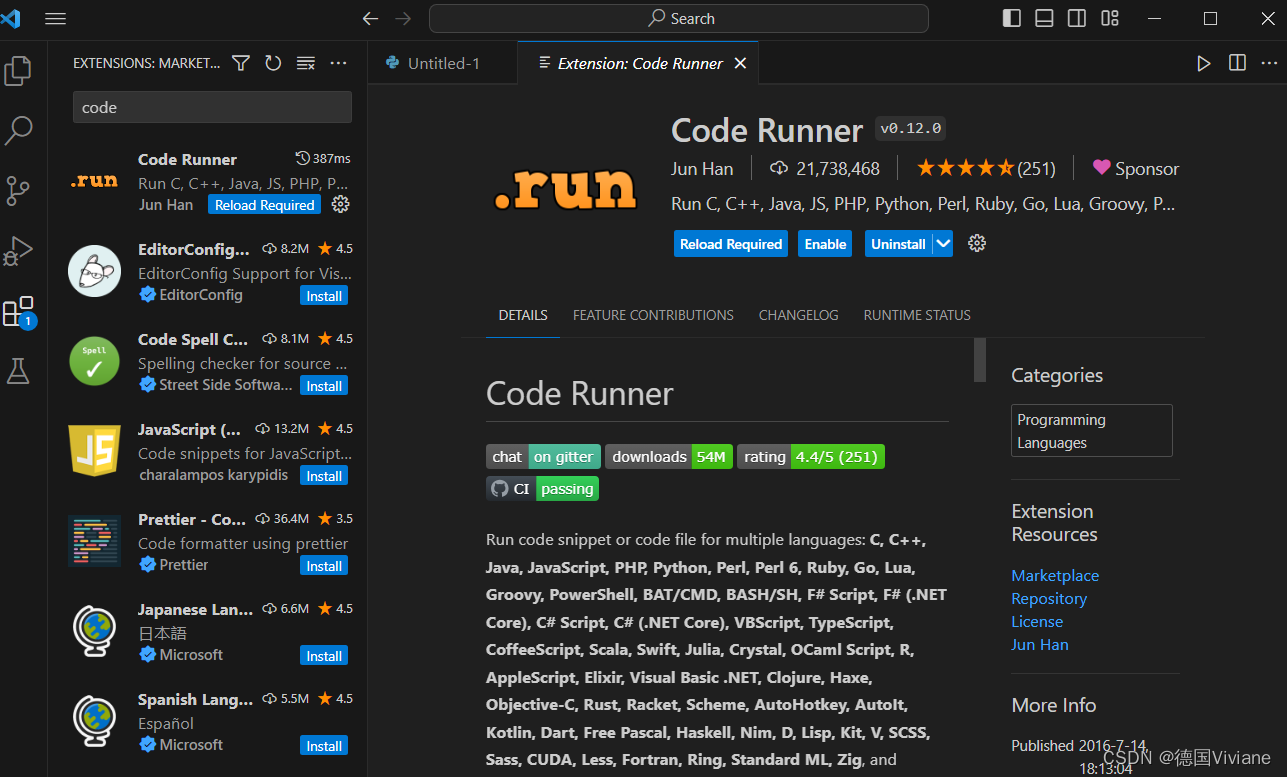Clear extensions search results
1287x777 pixels.
pos(306,63)
